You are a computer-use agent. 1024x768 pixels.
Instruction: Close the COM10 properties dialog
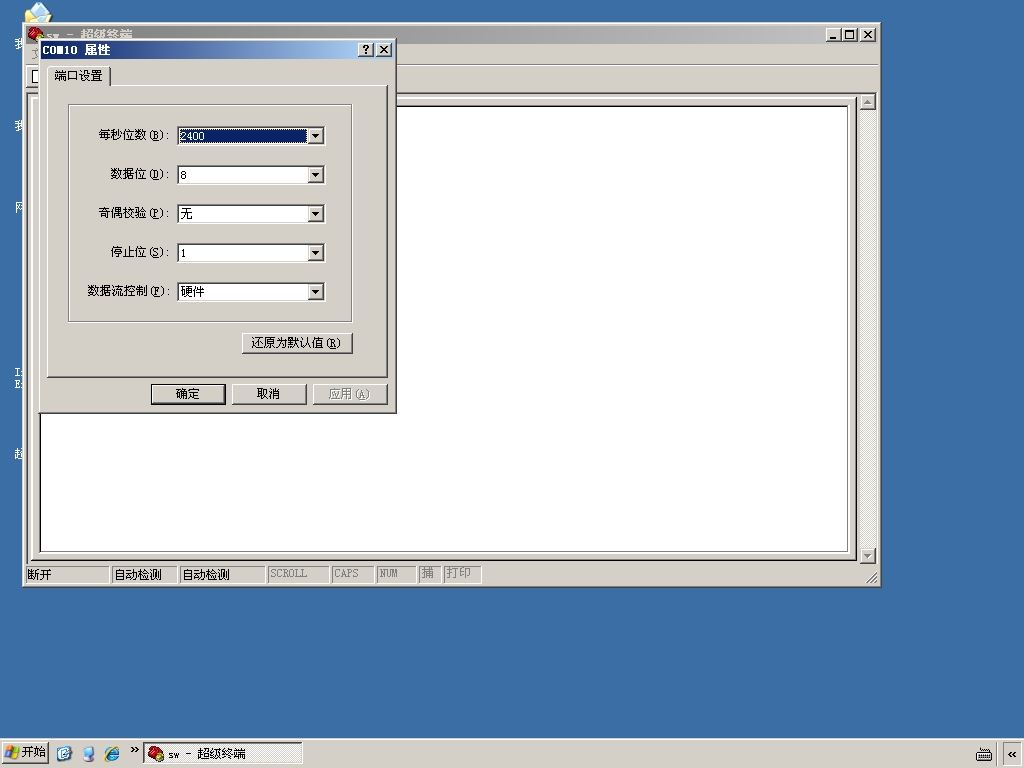click(384, 50)
